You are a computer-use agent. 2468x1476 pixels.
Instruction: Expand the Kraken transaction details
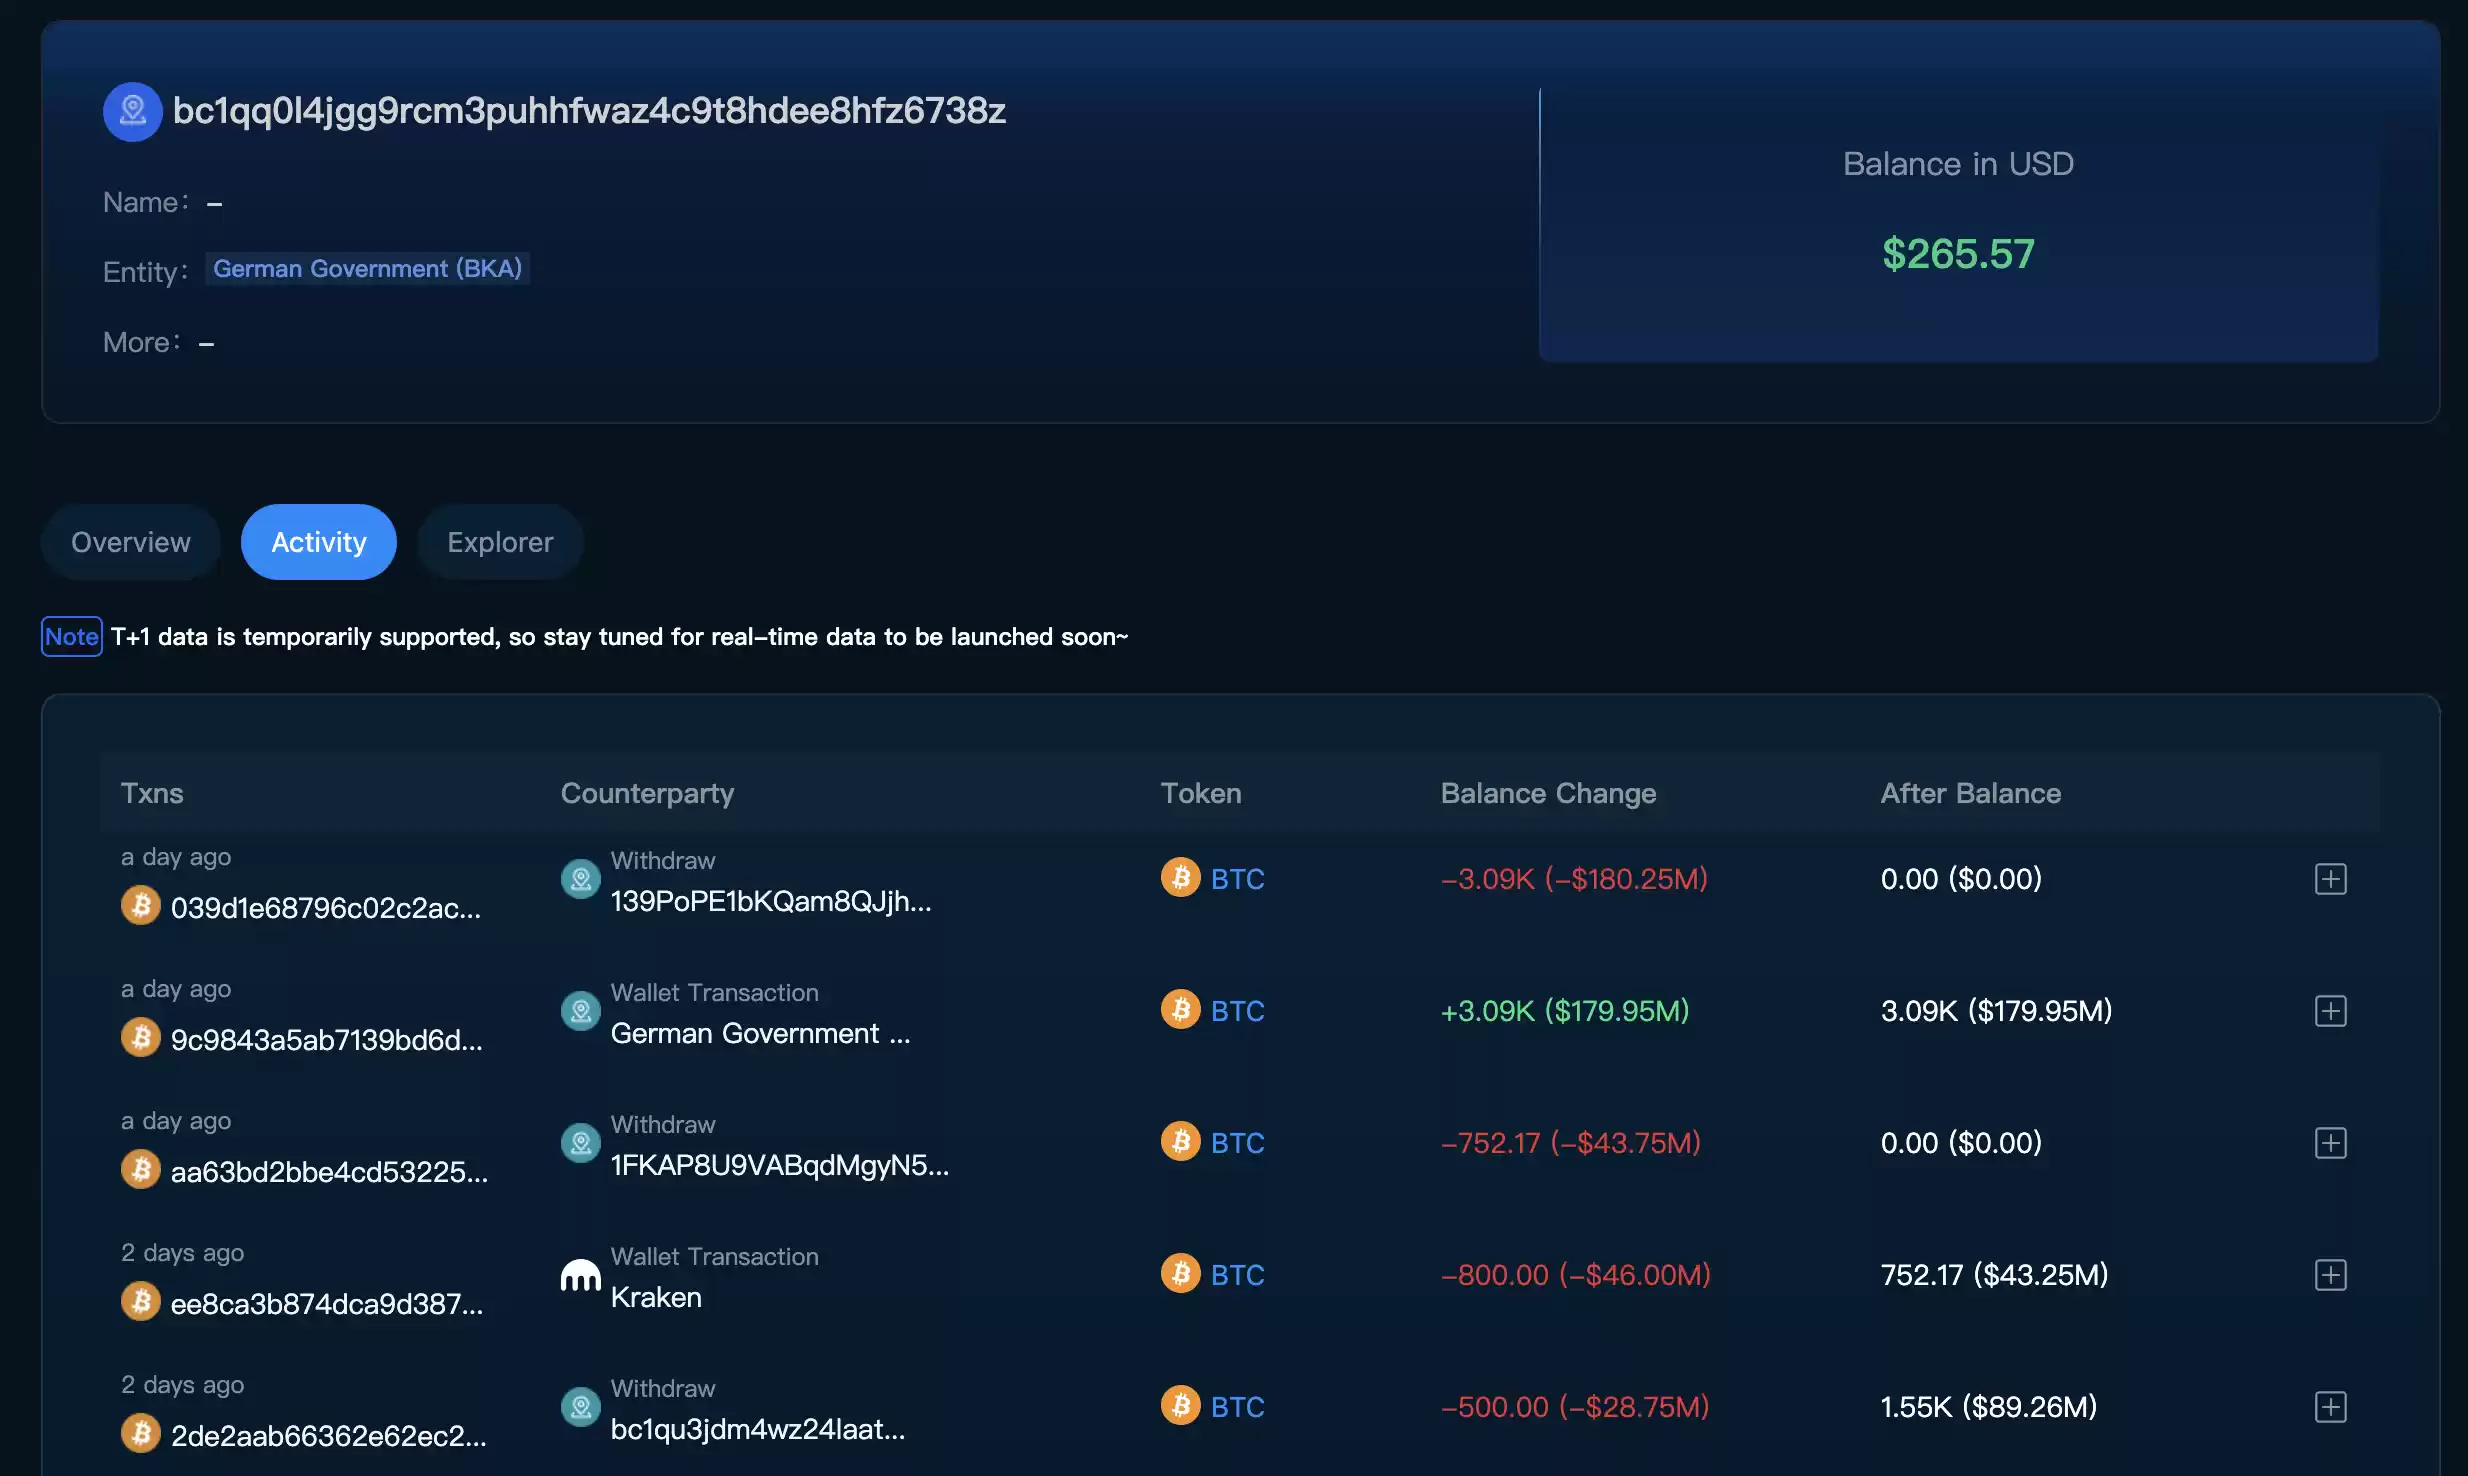pos(2330,1275)
